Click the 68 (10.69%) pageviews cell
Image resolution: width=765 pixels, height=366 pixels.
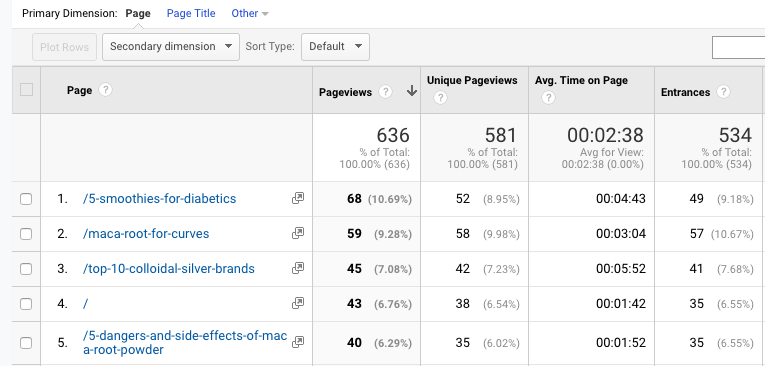[x=366, y=199]
